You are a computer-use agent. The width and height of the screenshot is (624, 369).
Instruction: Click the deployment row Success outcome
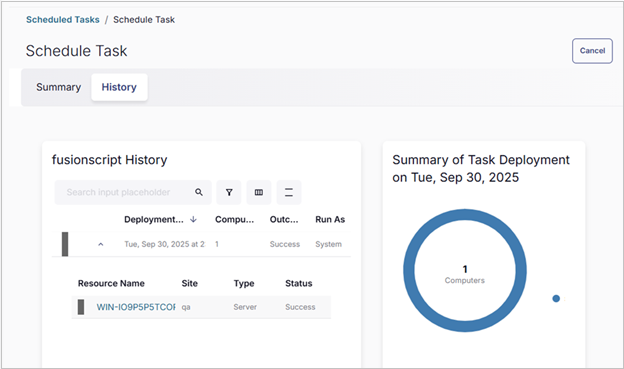pos(285,244)
